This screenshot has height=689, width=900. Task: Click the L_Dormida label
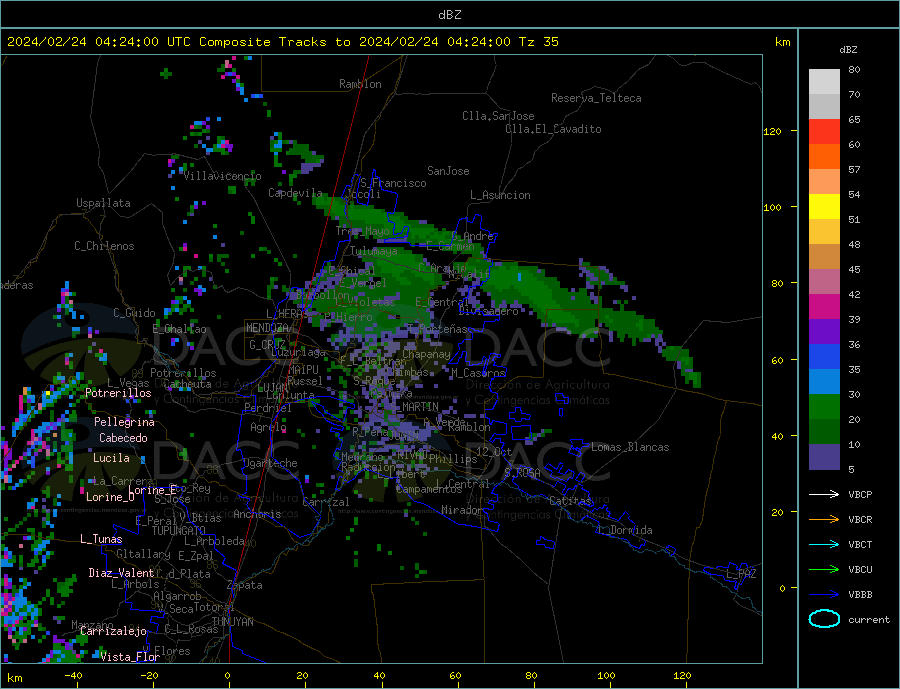[x=626, y=530]
